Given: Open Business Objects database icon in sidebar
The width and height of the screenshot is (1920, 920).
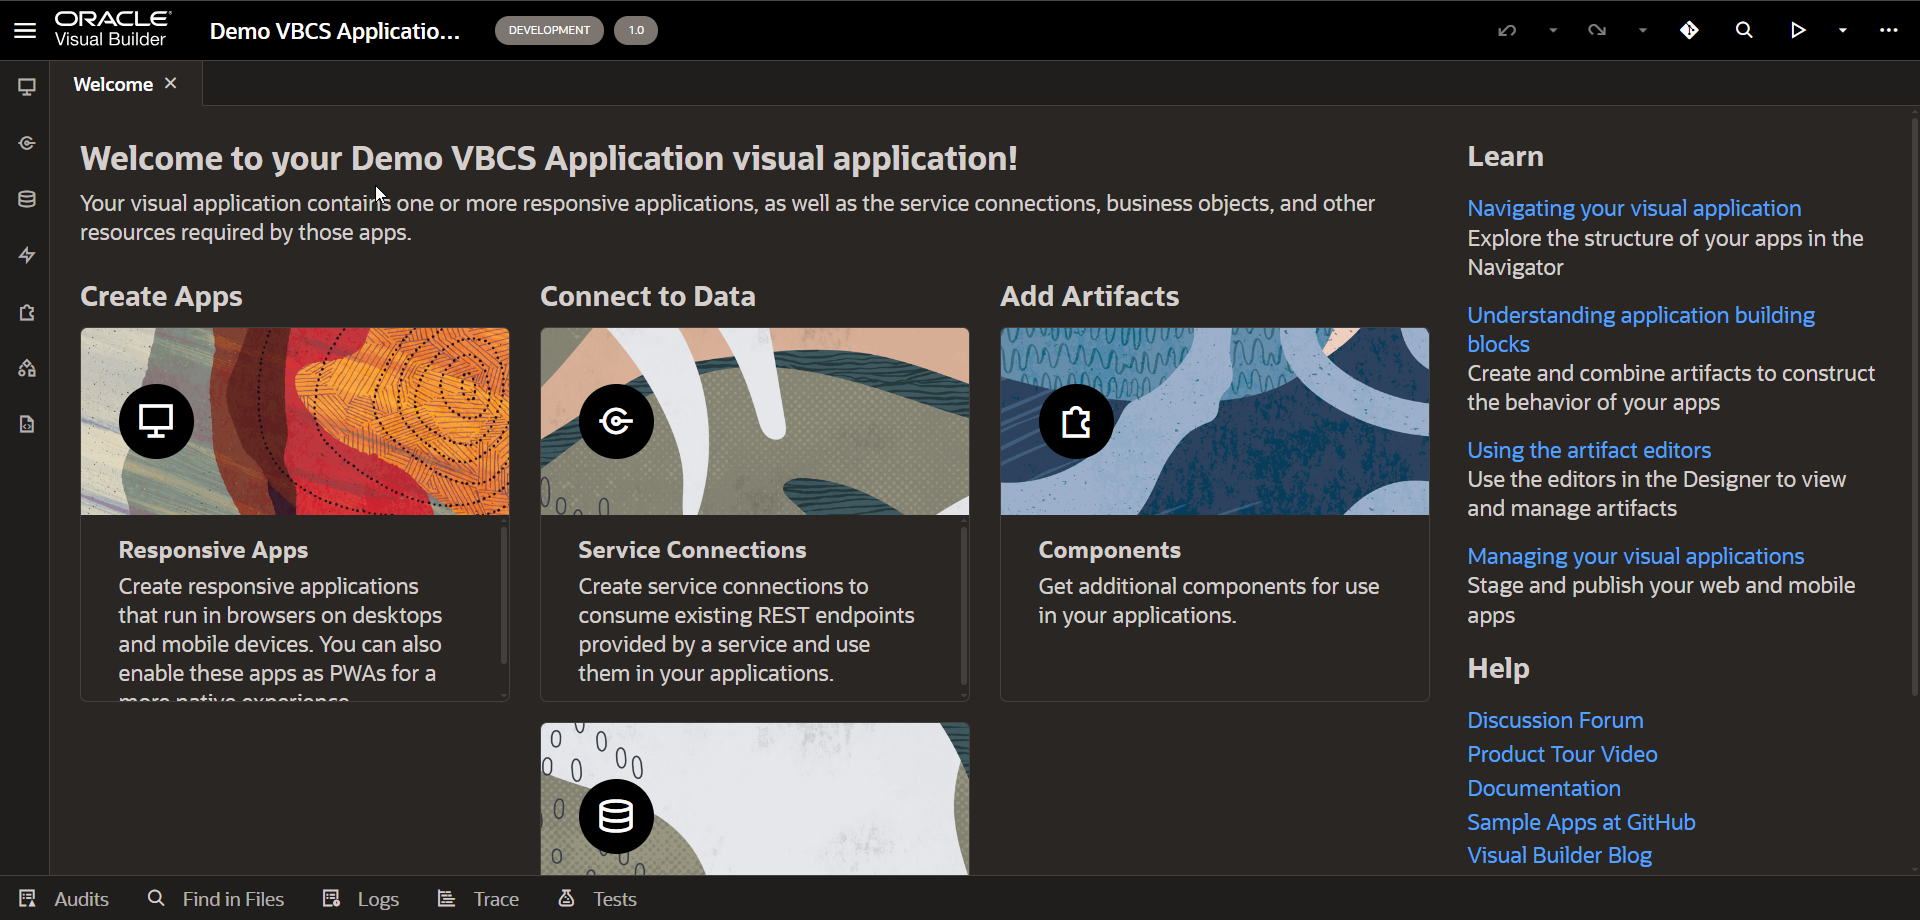Looking at the screenshot, I should pyautogui.click(x=27, y=199).
